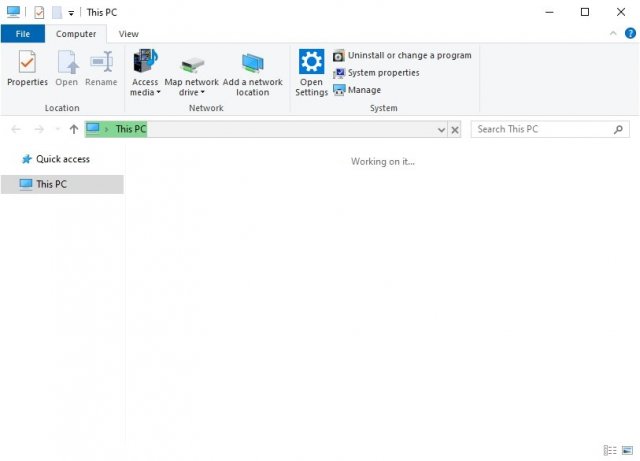Click the Back navigation arrow
640x461 pixels.
click(16, 129)
